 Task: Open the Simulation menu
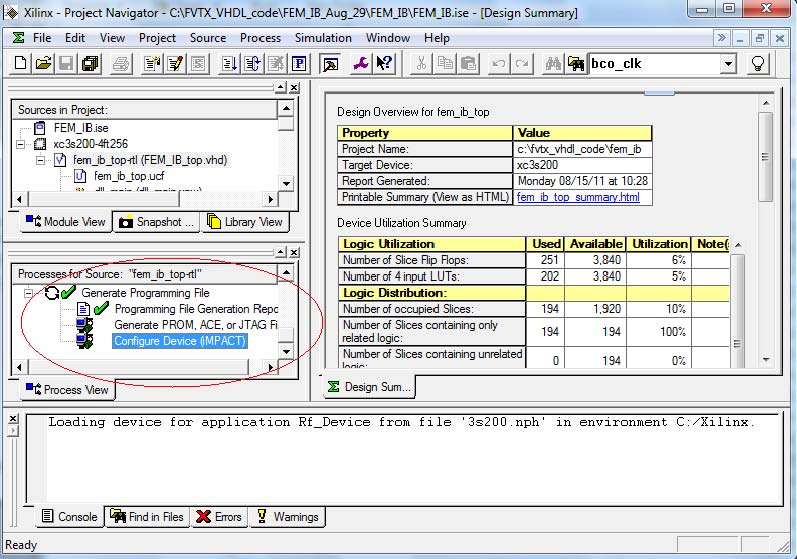tap(323, 38)
